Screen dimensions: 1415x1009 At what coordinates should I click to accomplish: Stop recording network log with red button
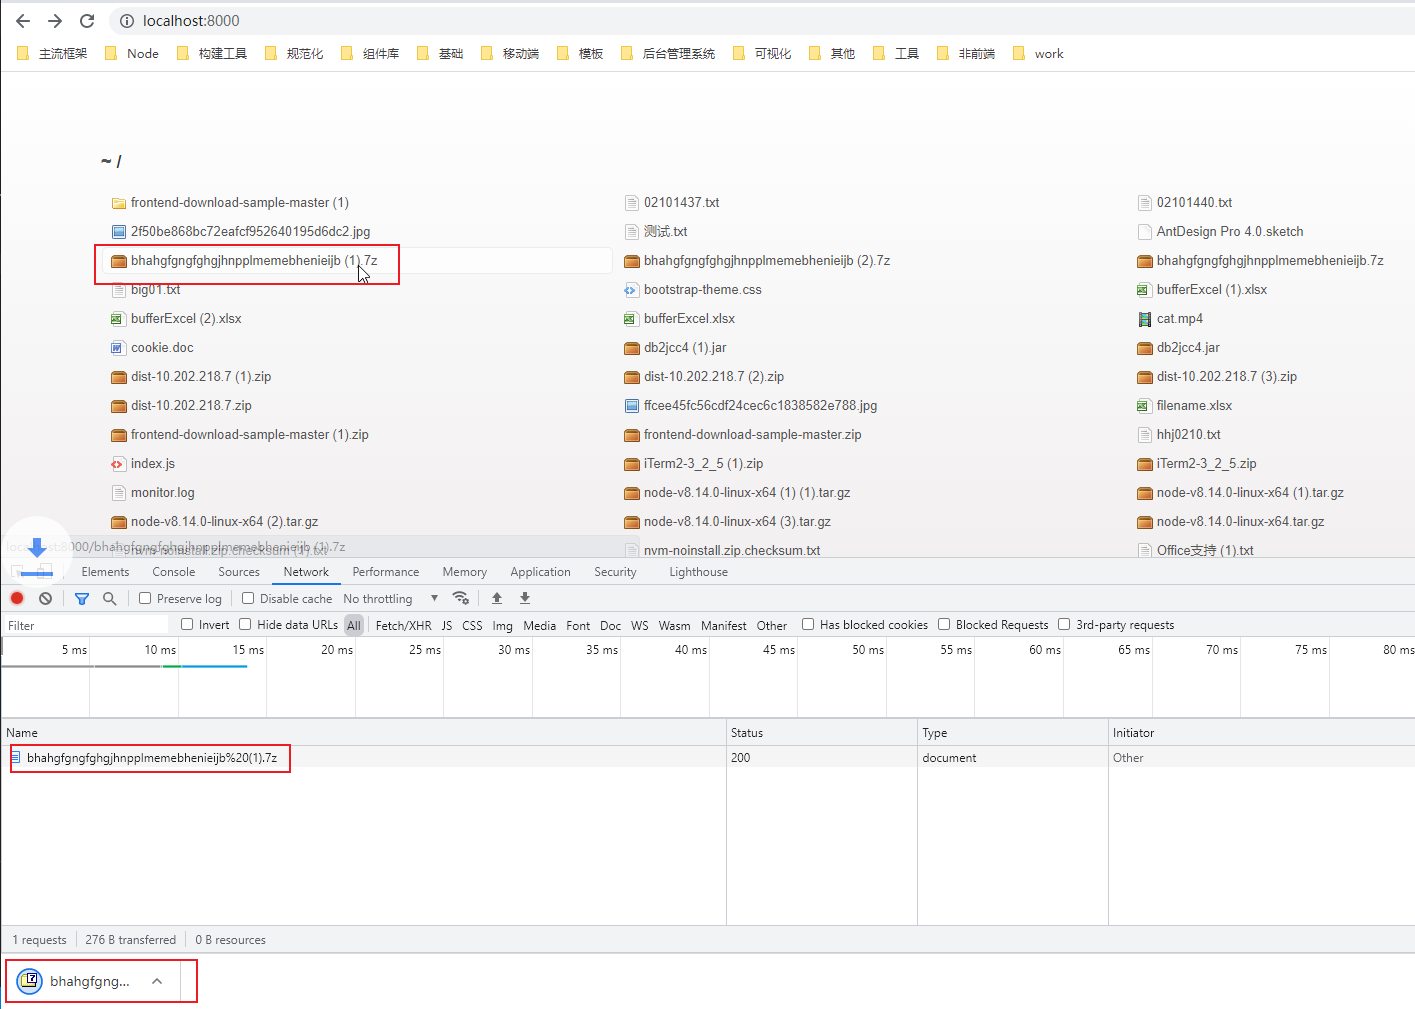17,598
